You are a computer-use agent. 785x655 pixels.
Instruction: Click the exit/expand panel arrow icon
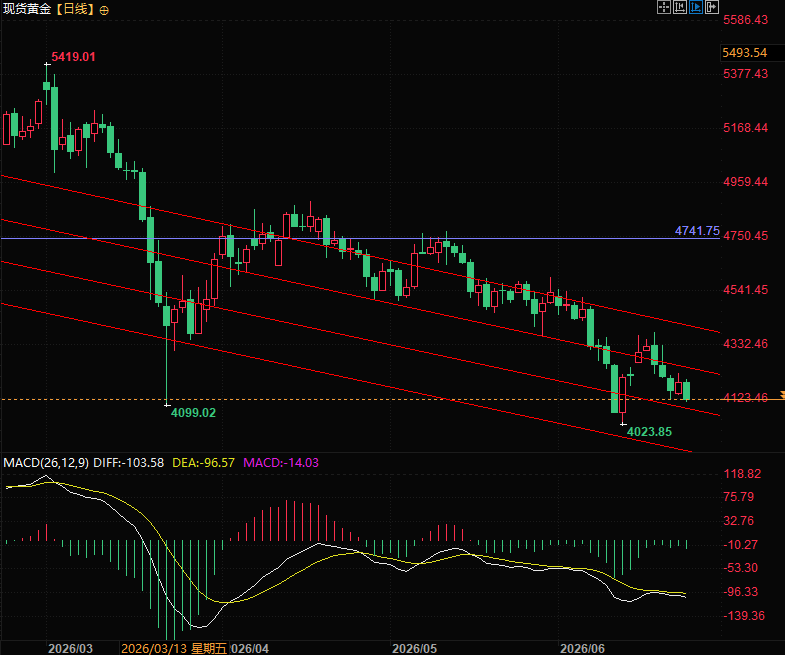[x=712, y=7]
